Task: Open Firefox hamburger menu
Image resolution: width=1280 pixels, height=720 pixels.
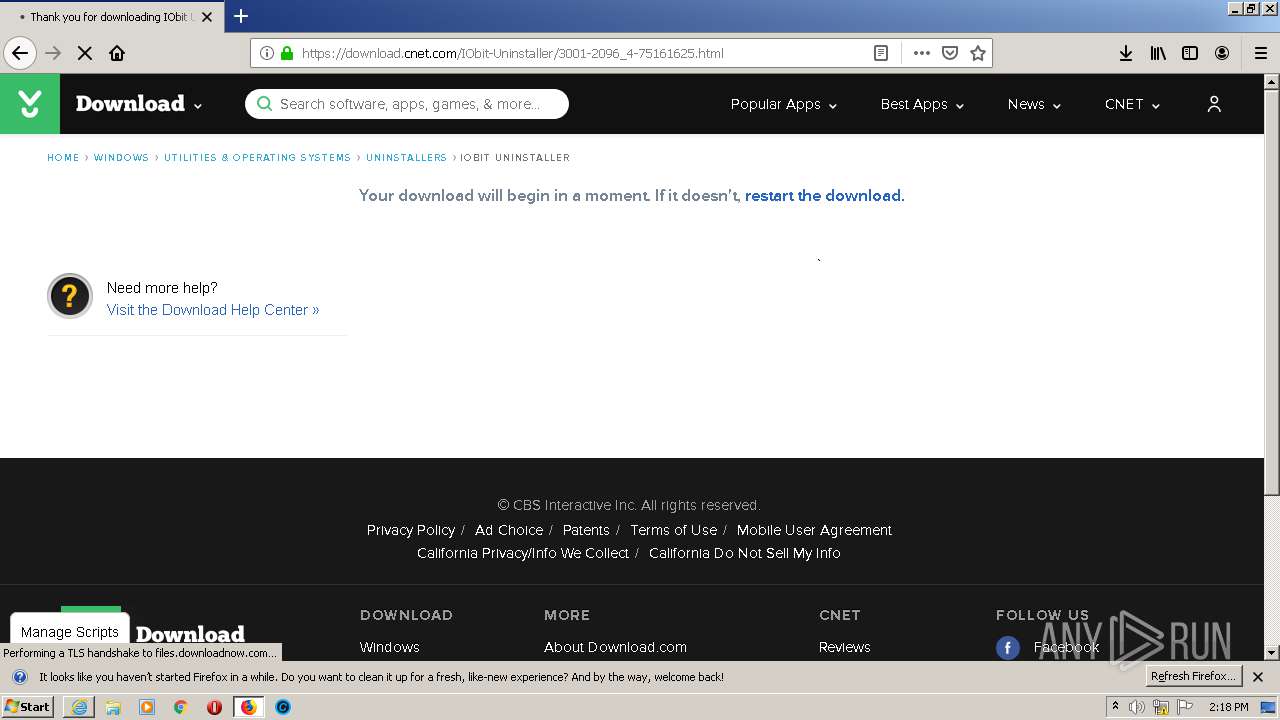Action: (x=1261, y=53)
